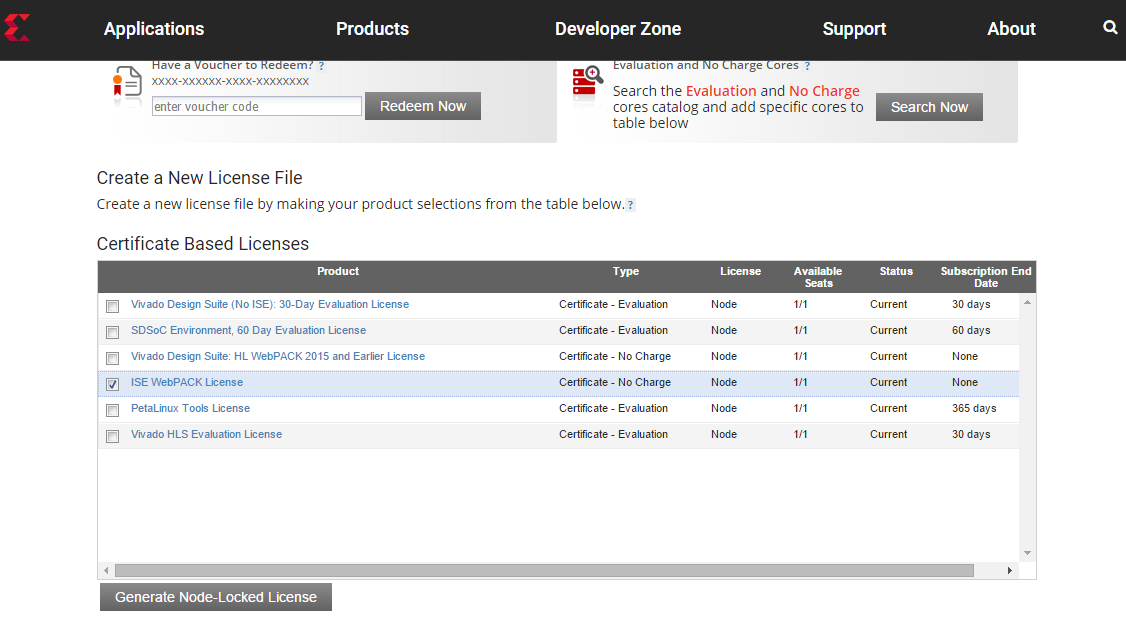Click the 'Create a New License File' heading

200,178
